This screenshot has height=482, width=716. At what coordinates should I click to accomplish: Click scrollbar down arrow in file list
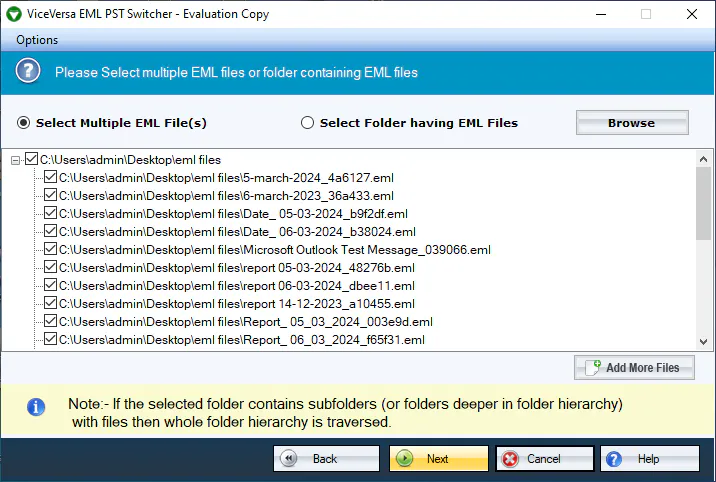[703, 341]
